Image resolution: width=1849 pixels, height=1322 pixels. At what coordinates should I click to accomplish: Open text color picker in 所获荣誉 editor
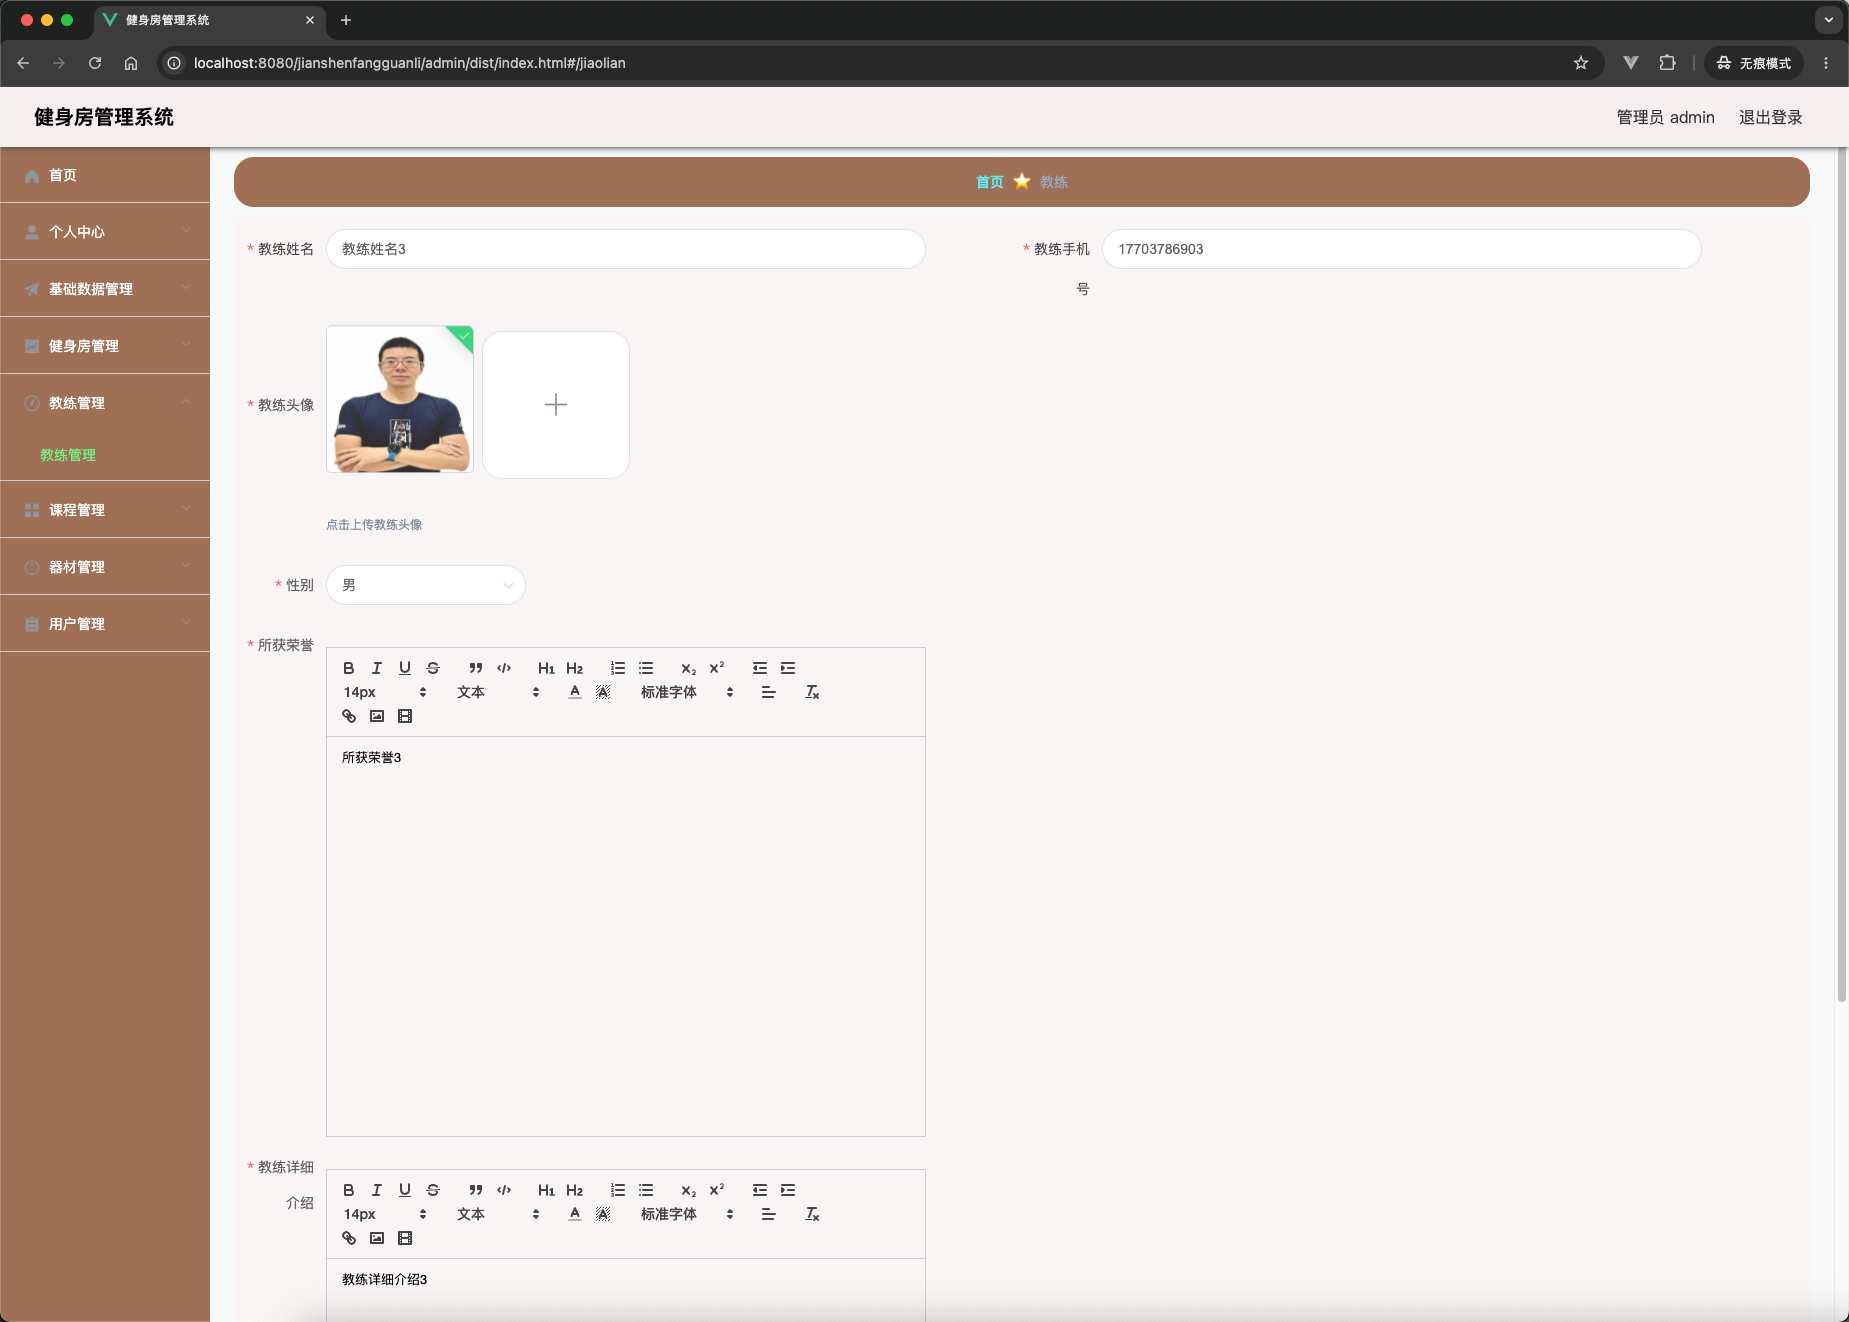point(575,692)
